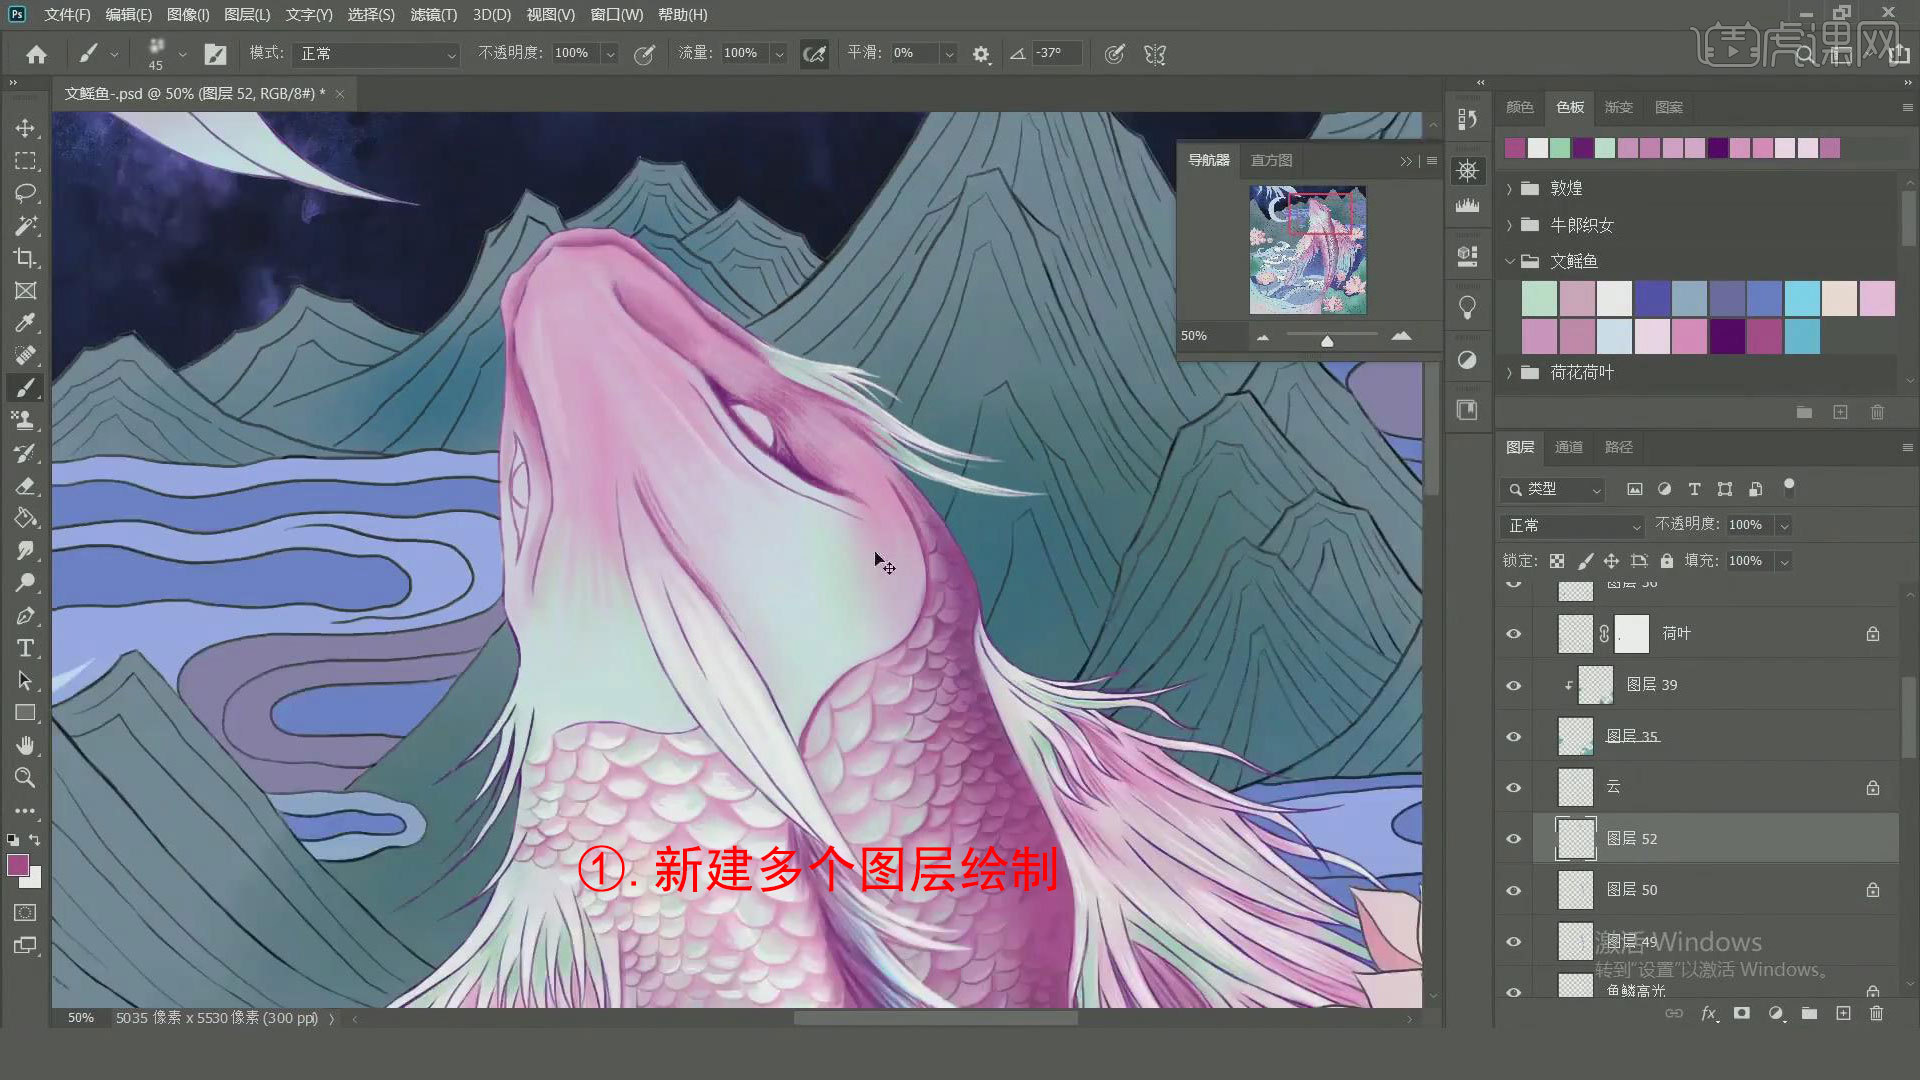
Task: Select the Healing Brush tool
Action: pos(25,356)
